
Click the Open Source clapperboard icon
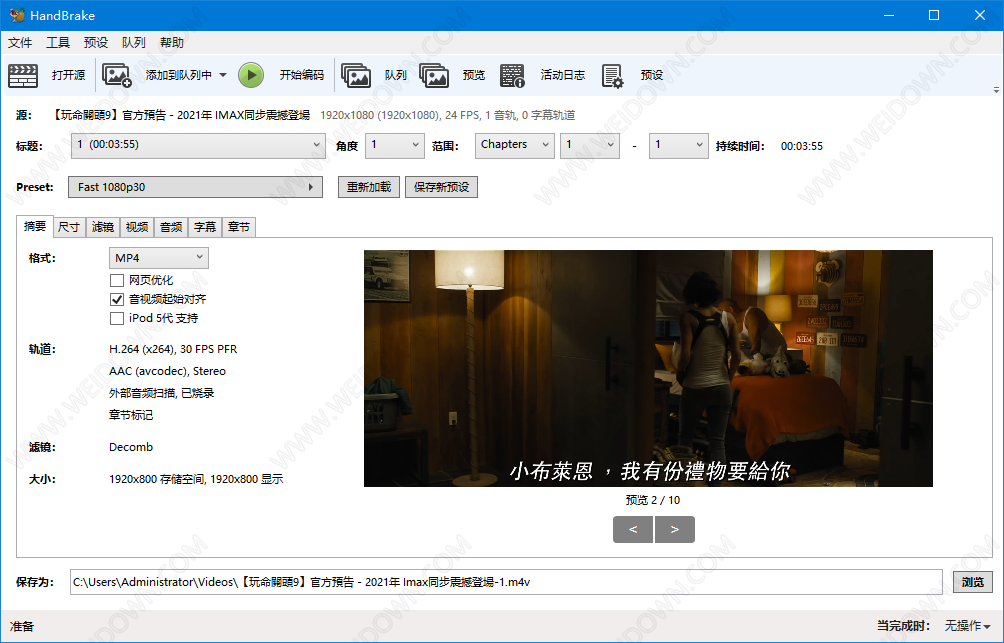(x=23, y=75)
